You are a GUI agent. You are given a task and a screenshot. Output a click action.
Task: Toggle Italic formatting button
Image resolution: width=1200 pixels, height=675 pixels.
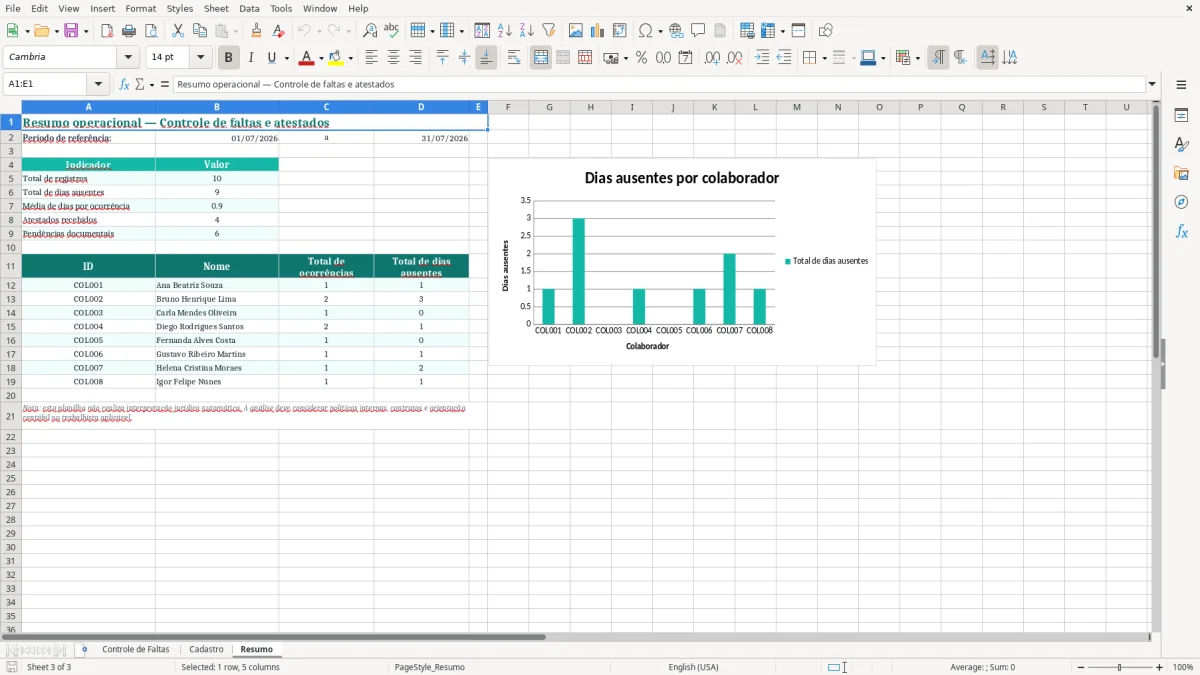251,58
